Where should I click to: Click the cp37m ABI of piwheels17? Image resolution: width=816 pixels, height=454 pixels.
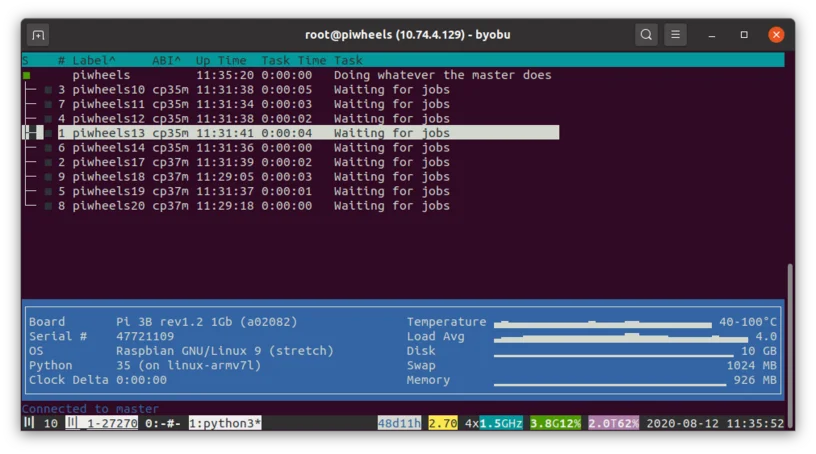(170, 162)
